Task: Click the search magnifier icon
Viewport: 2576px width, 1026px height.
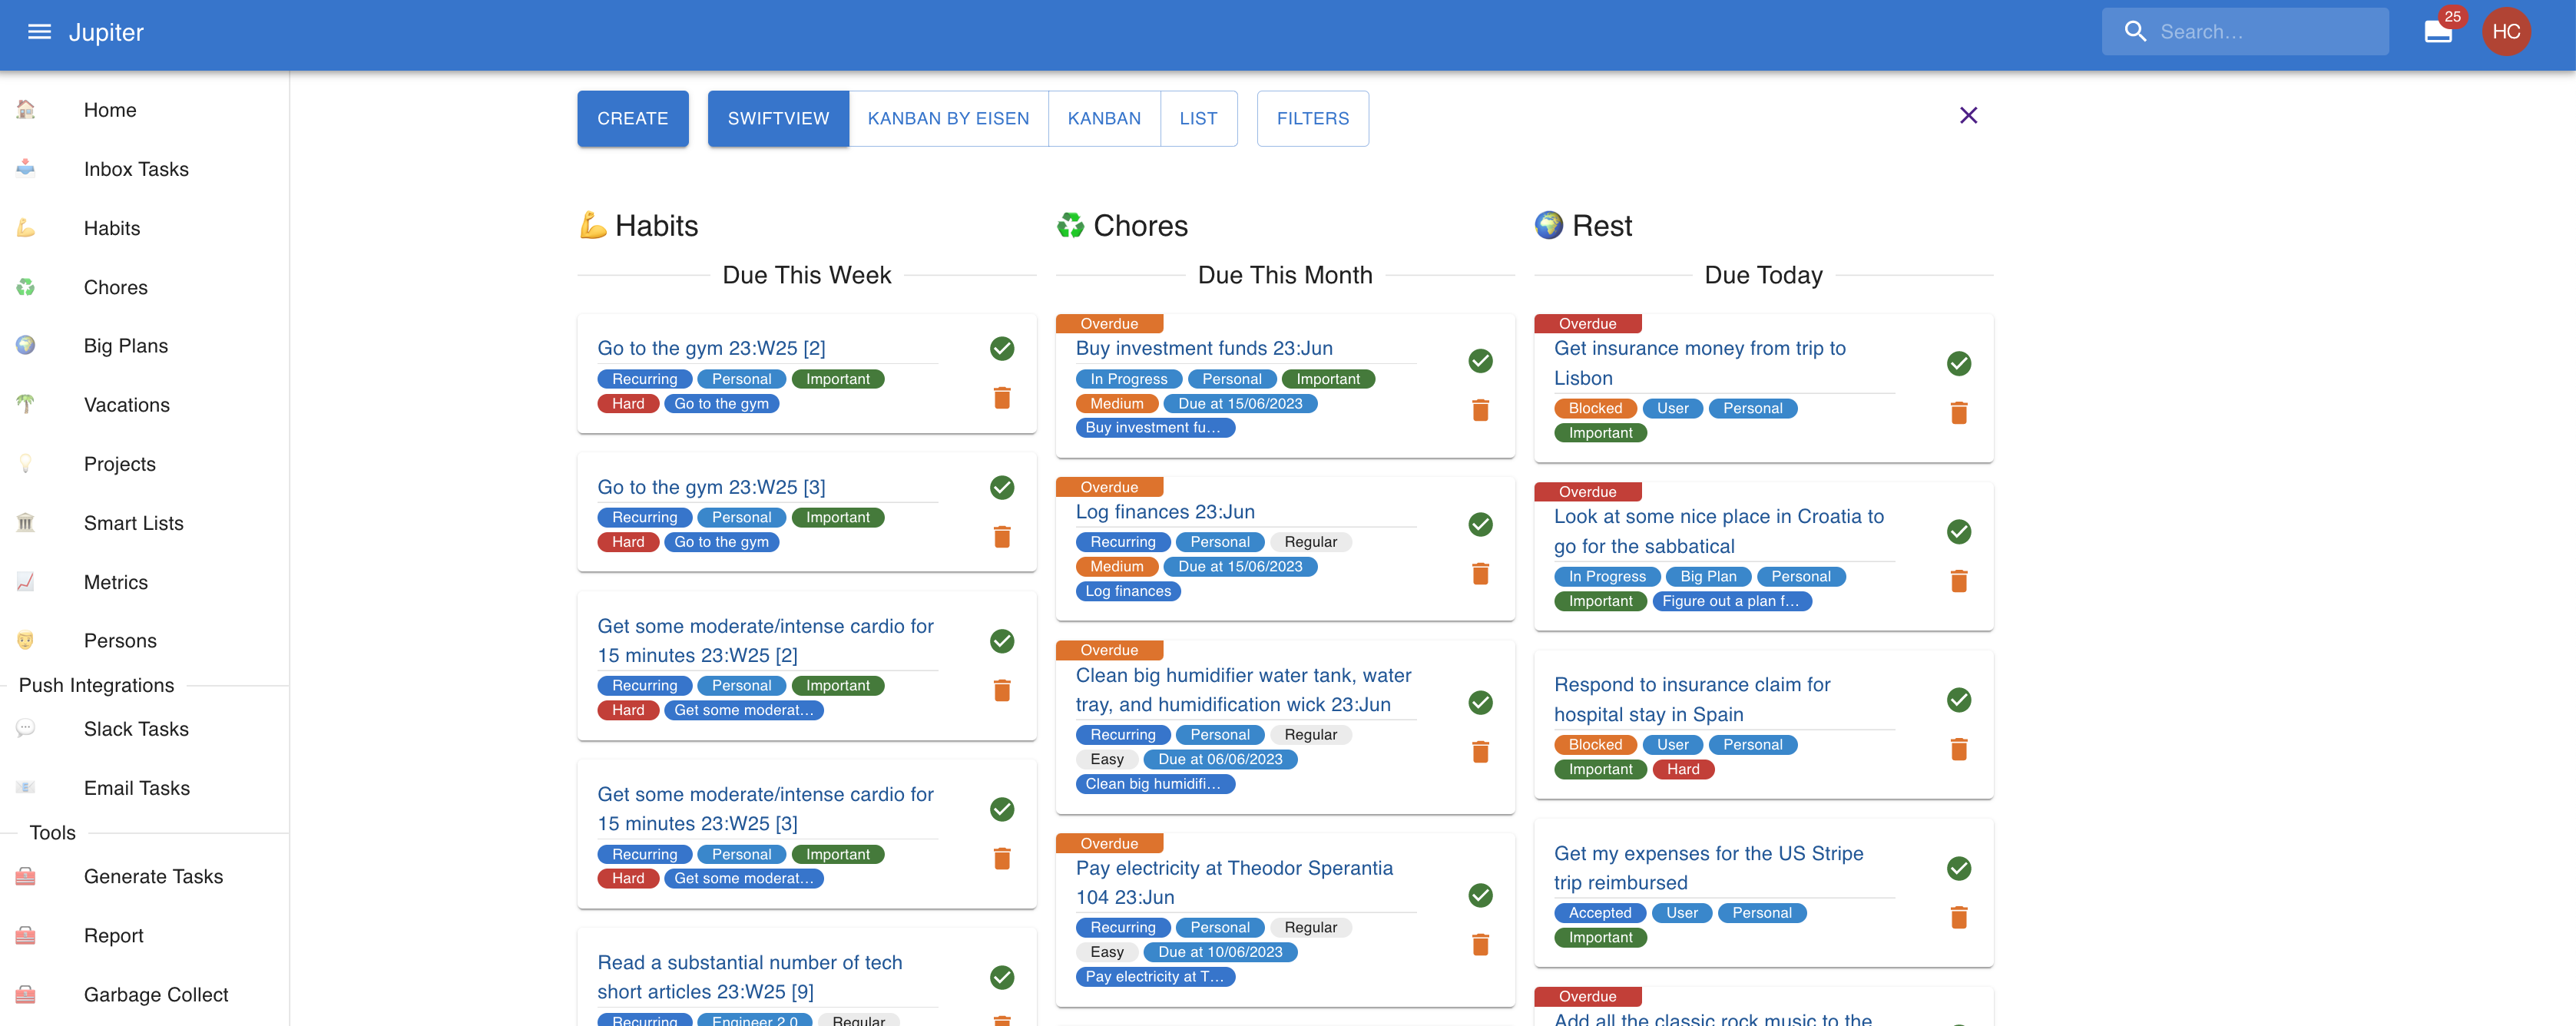Action: (2134, 31)
